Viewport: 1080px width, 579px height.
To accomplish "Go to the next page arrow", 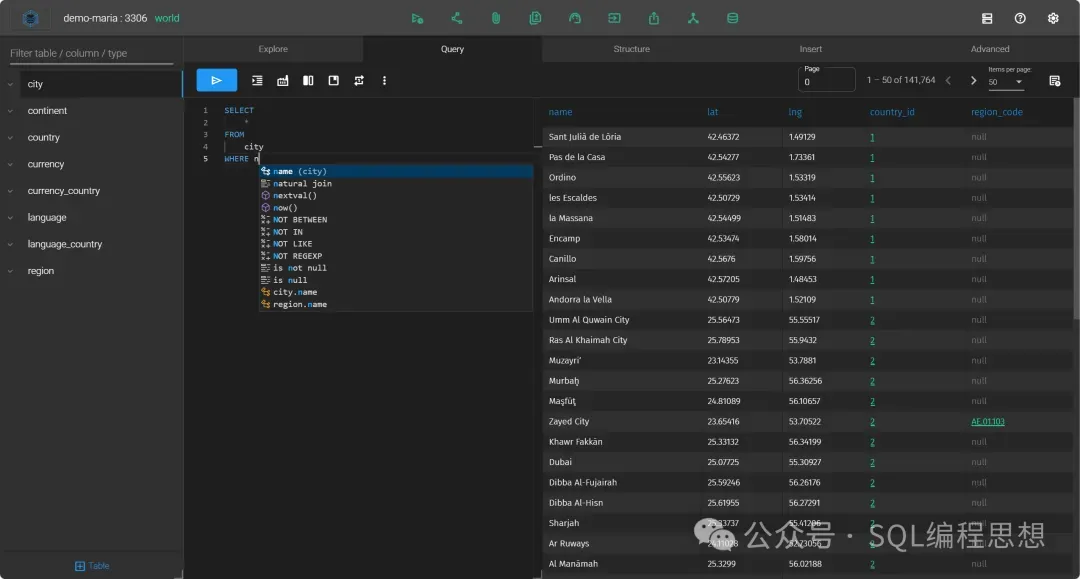I will tap(973, 81).
